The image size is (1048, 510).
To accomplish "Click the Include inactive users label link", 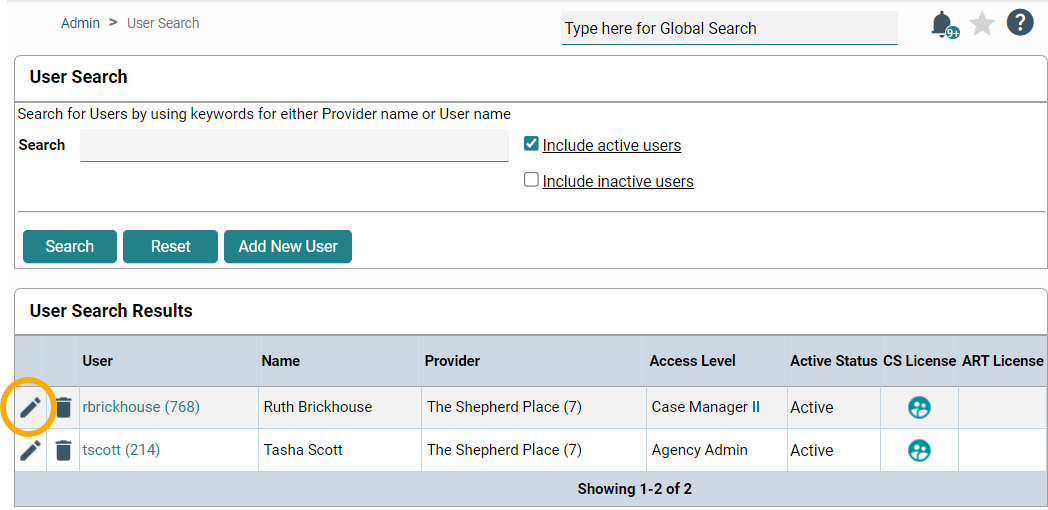I will [x=618, y=182].
